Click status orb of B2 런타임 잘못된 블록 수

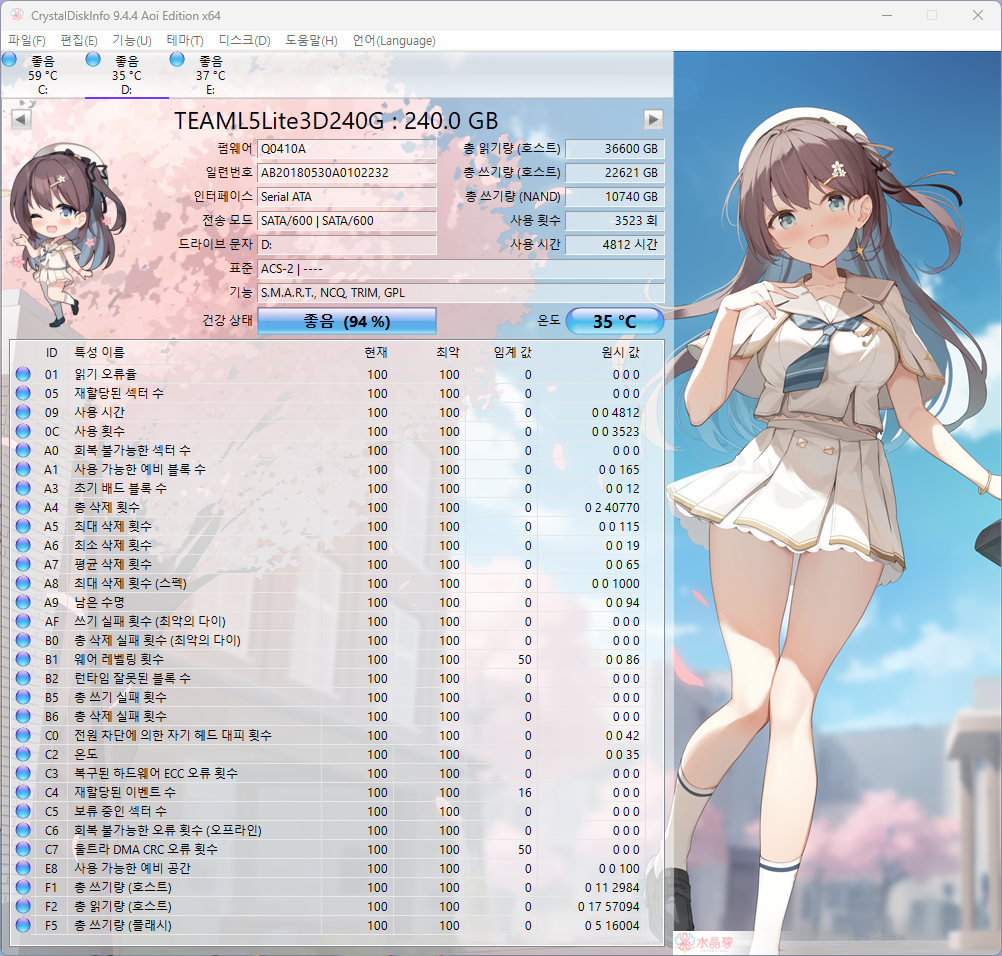pos(23,678)
